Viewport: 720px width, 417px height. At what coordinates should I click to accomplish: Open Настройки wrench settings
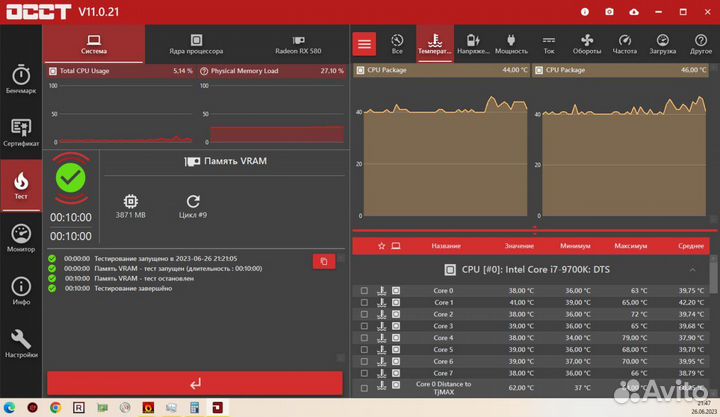coord(21,344)
